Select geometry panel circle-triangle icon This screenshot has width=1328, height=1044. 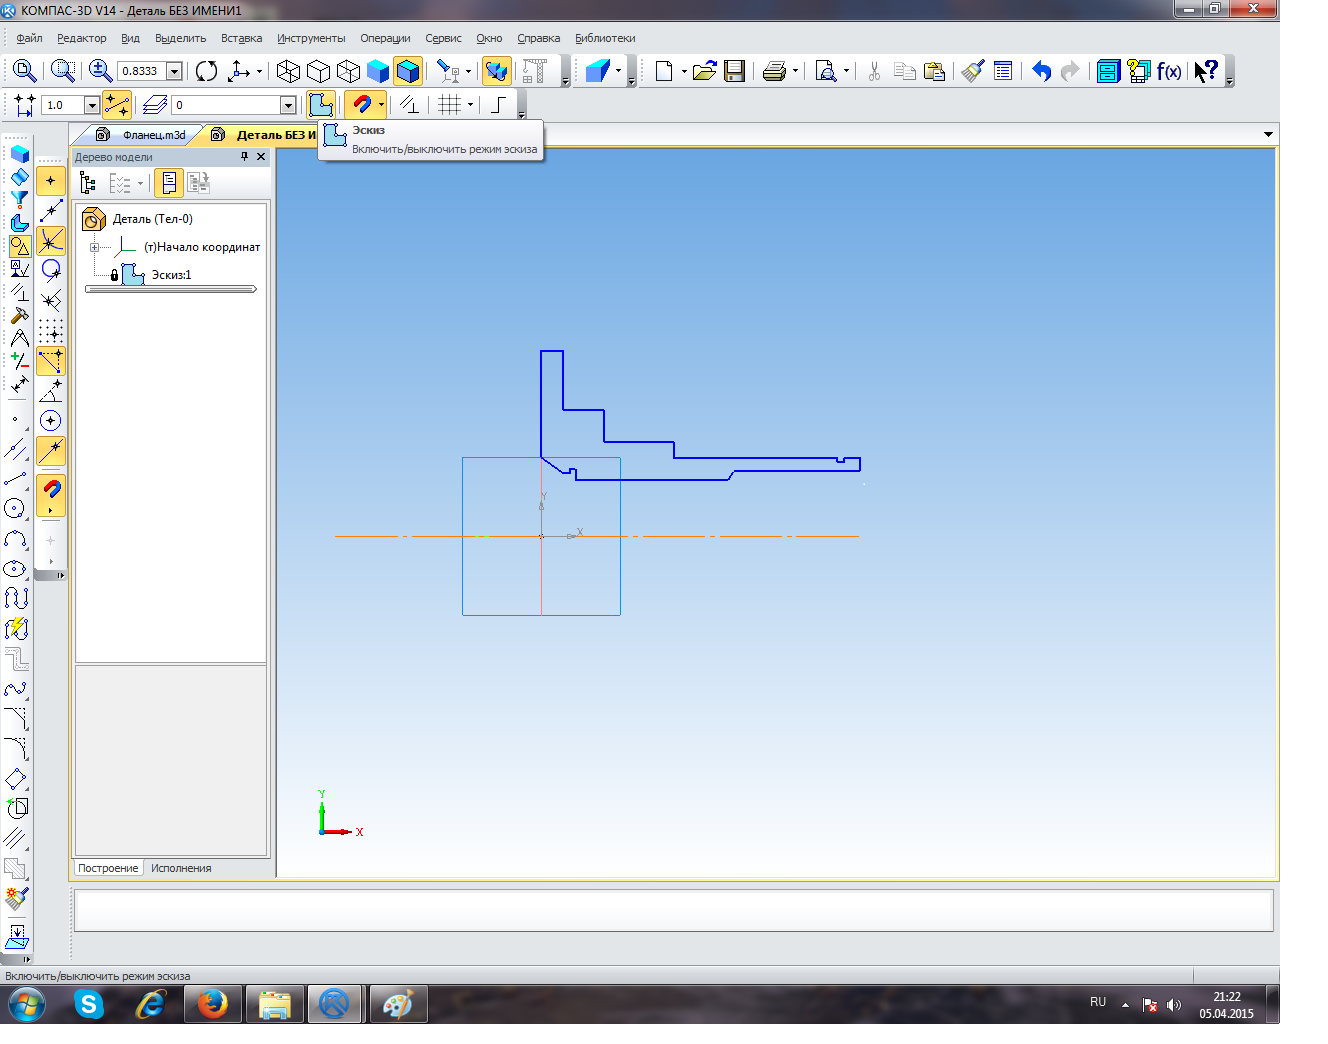point(19,245)
